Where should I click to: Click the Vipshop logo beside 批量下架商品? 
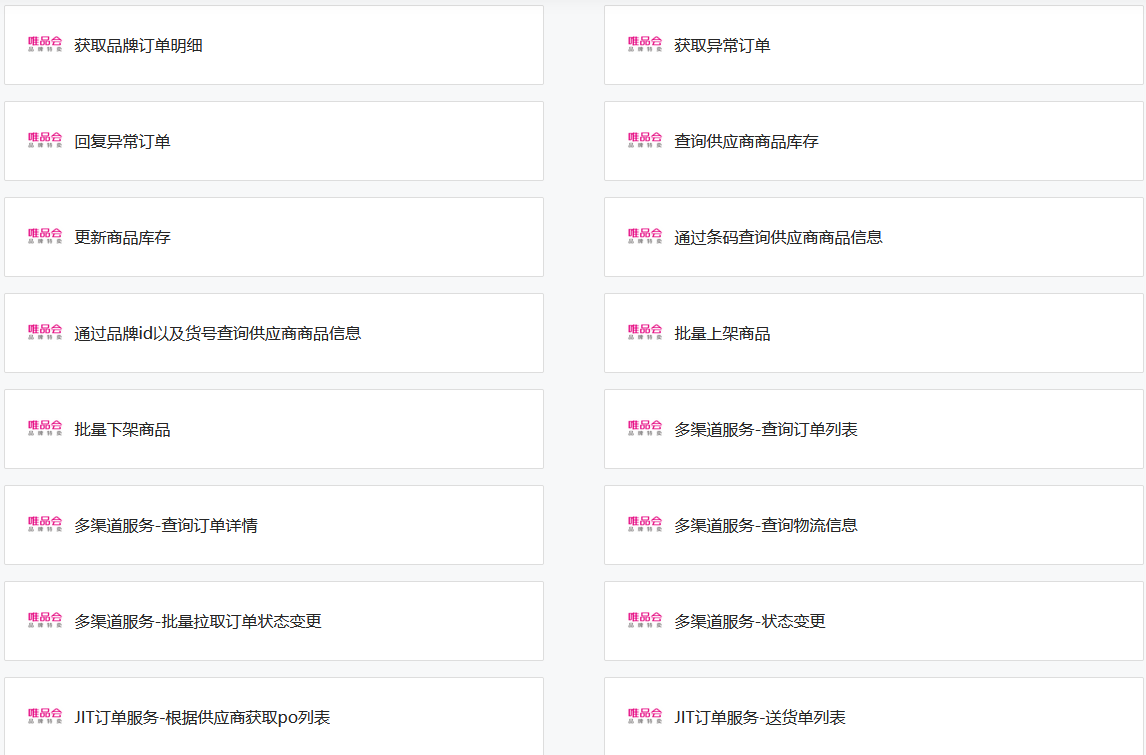click(45, 429)
